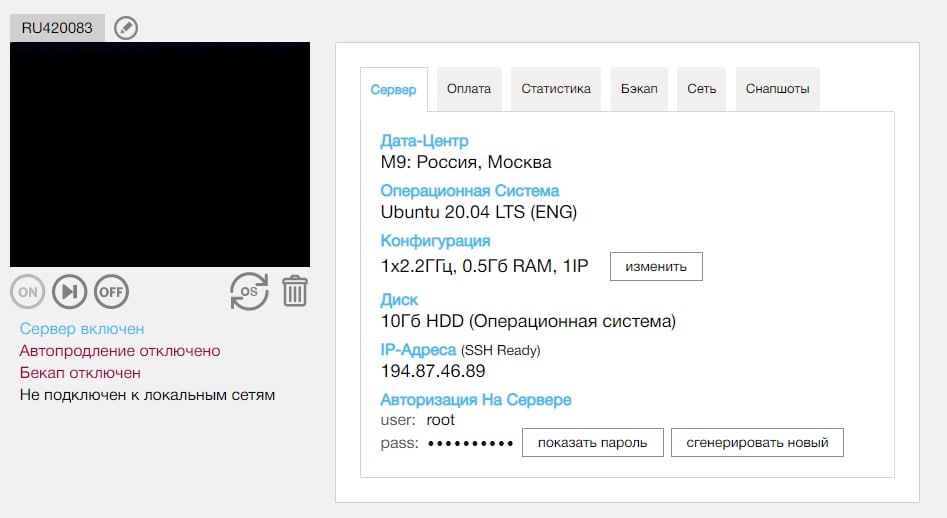This screenshot has width=947, height=518.
Task: Click сгенерировать новый password button
Action: (757, 443)
